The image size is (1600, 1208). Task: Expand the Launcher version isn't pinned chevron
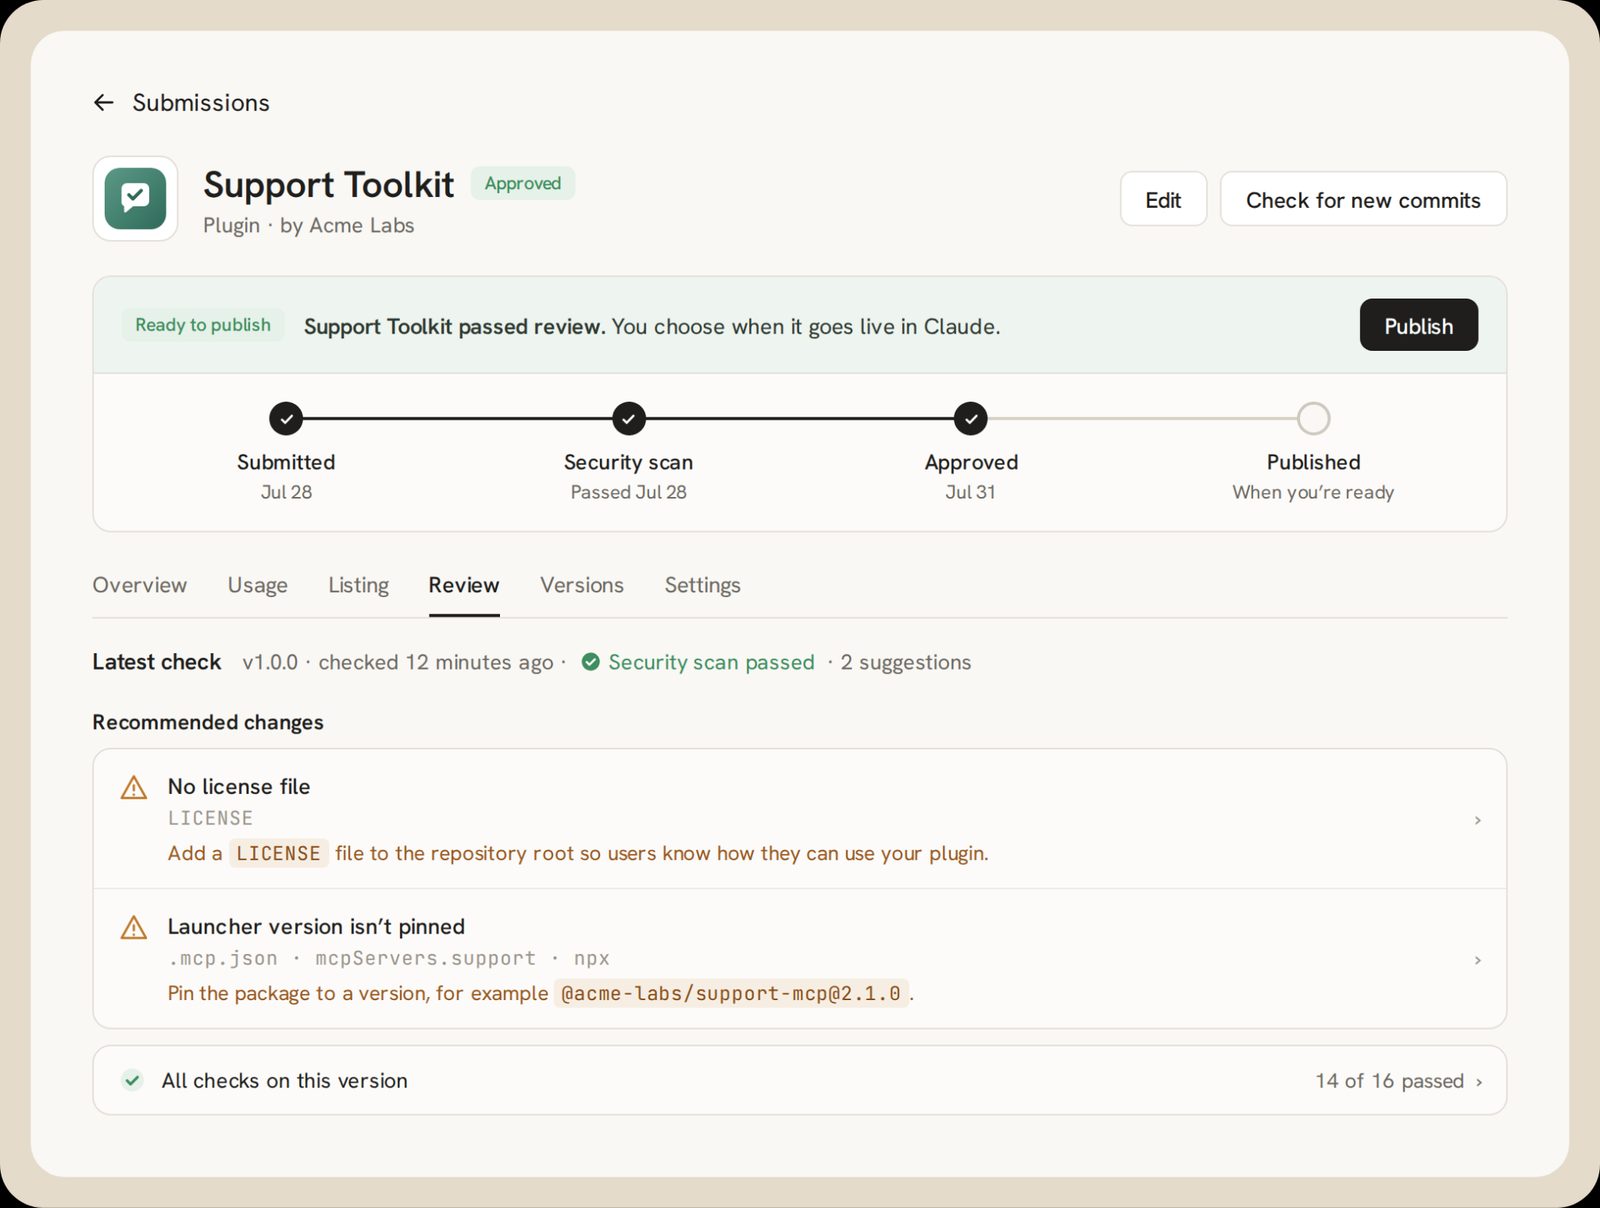coord(1477,960)
